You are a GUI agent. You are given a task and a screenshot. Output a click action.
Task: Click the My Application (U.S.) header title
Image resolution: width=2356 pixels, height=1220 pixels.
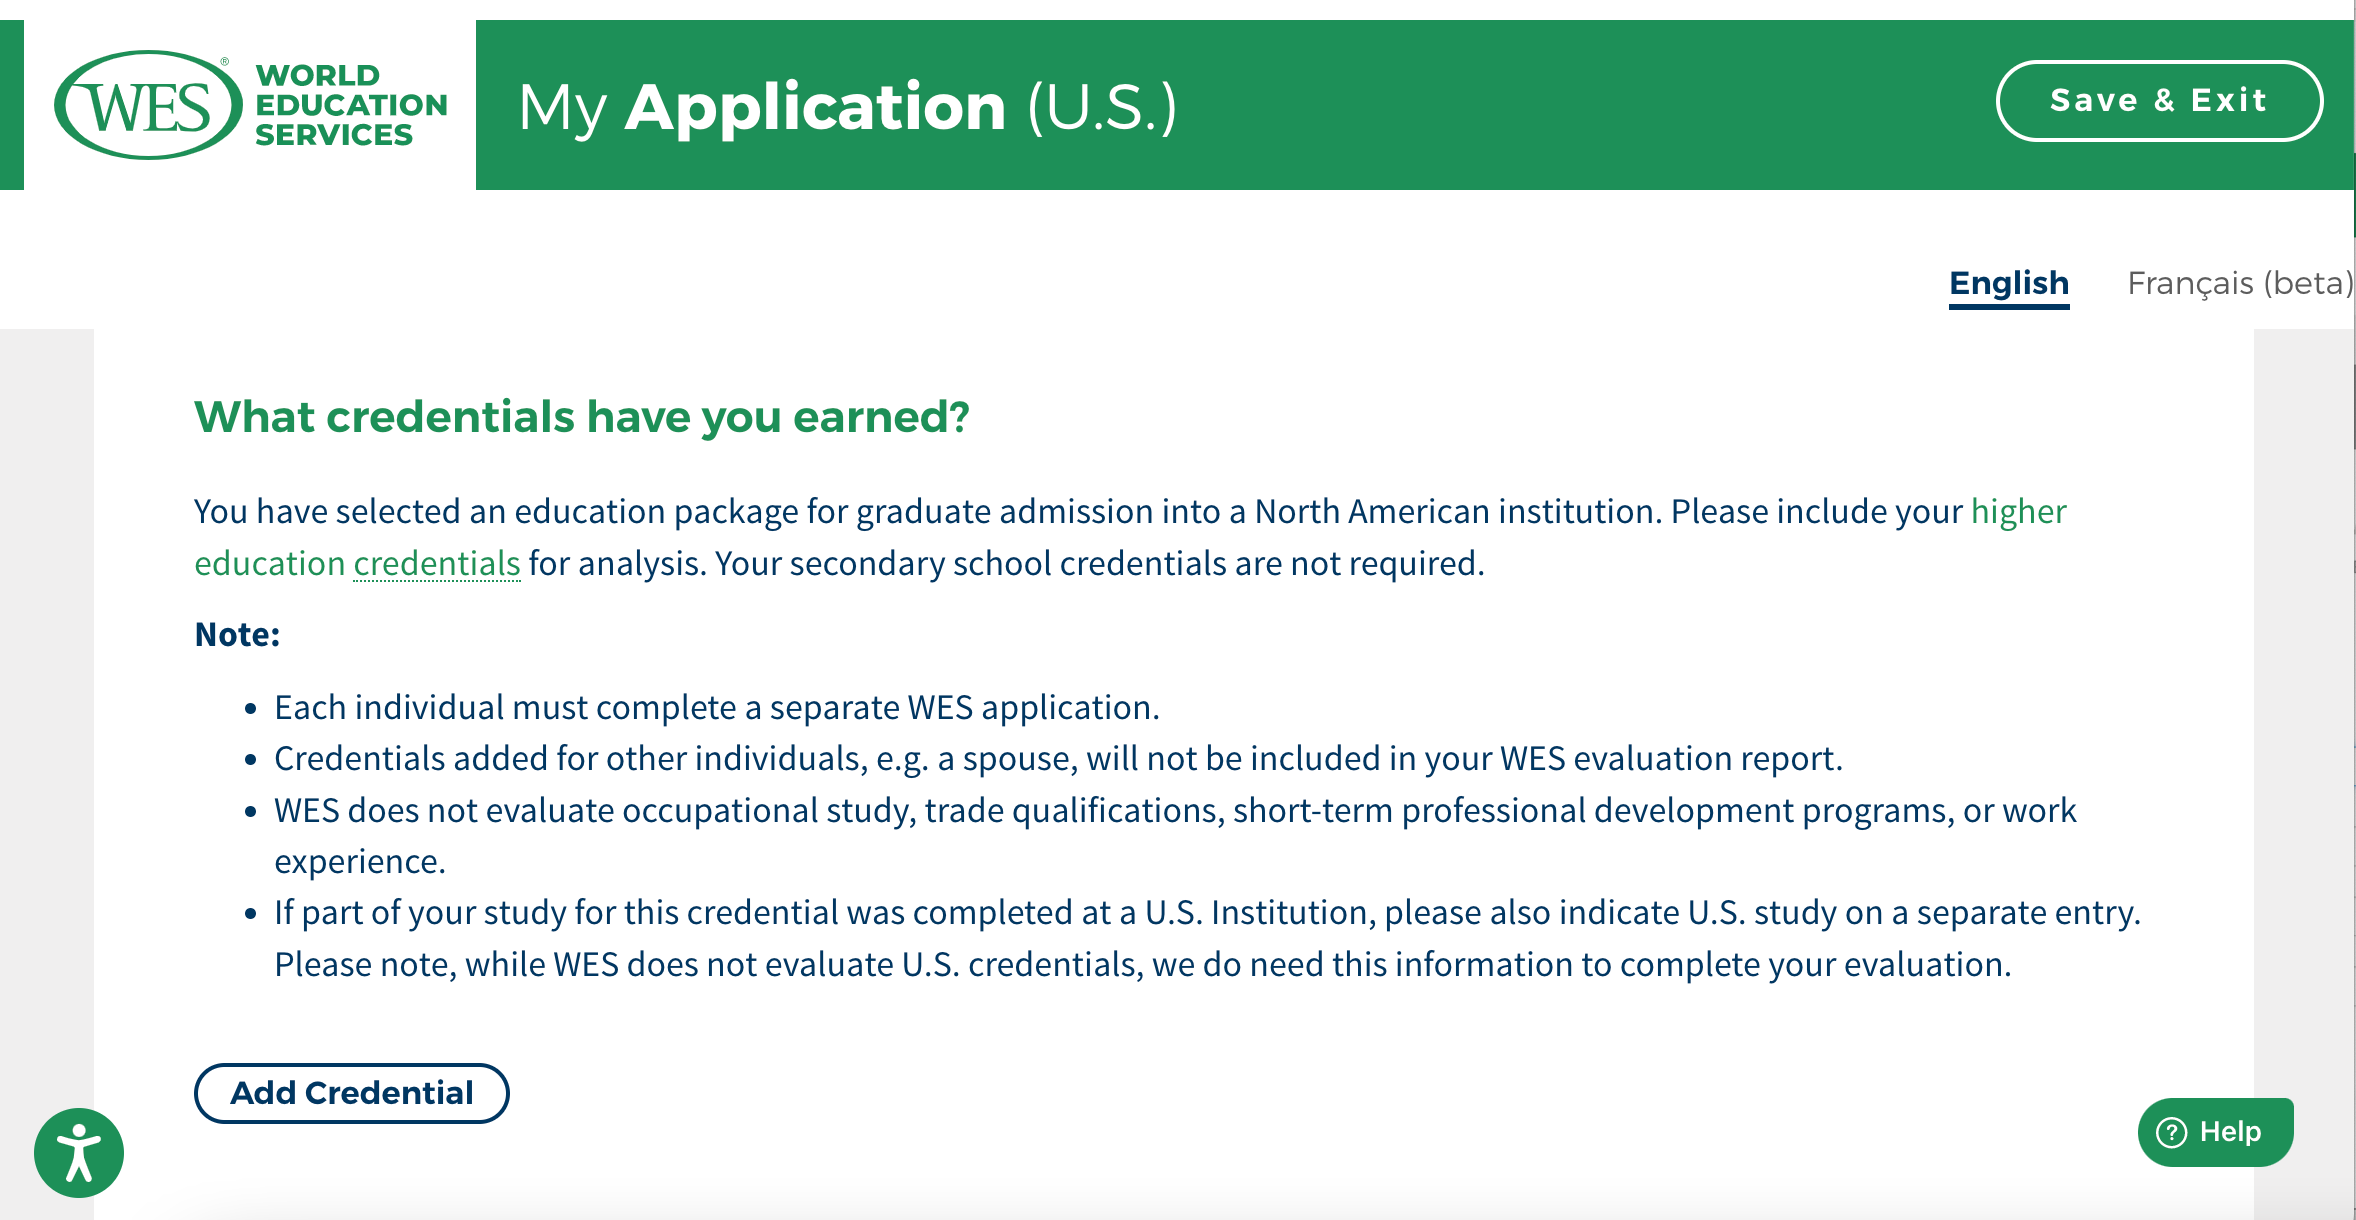847,107
